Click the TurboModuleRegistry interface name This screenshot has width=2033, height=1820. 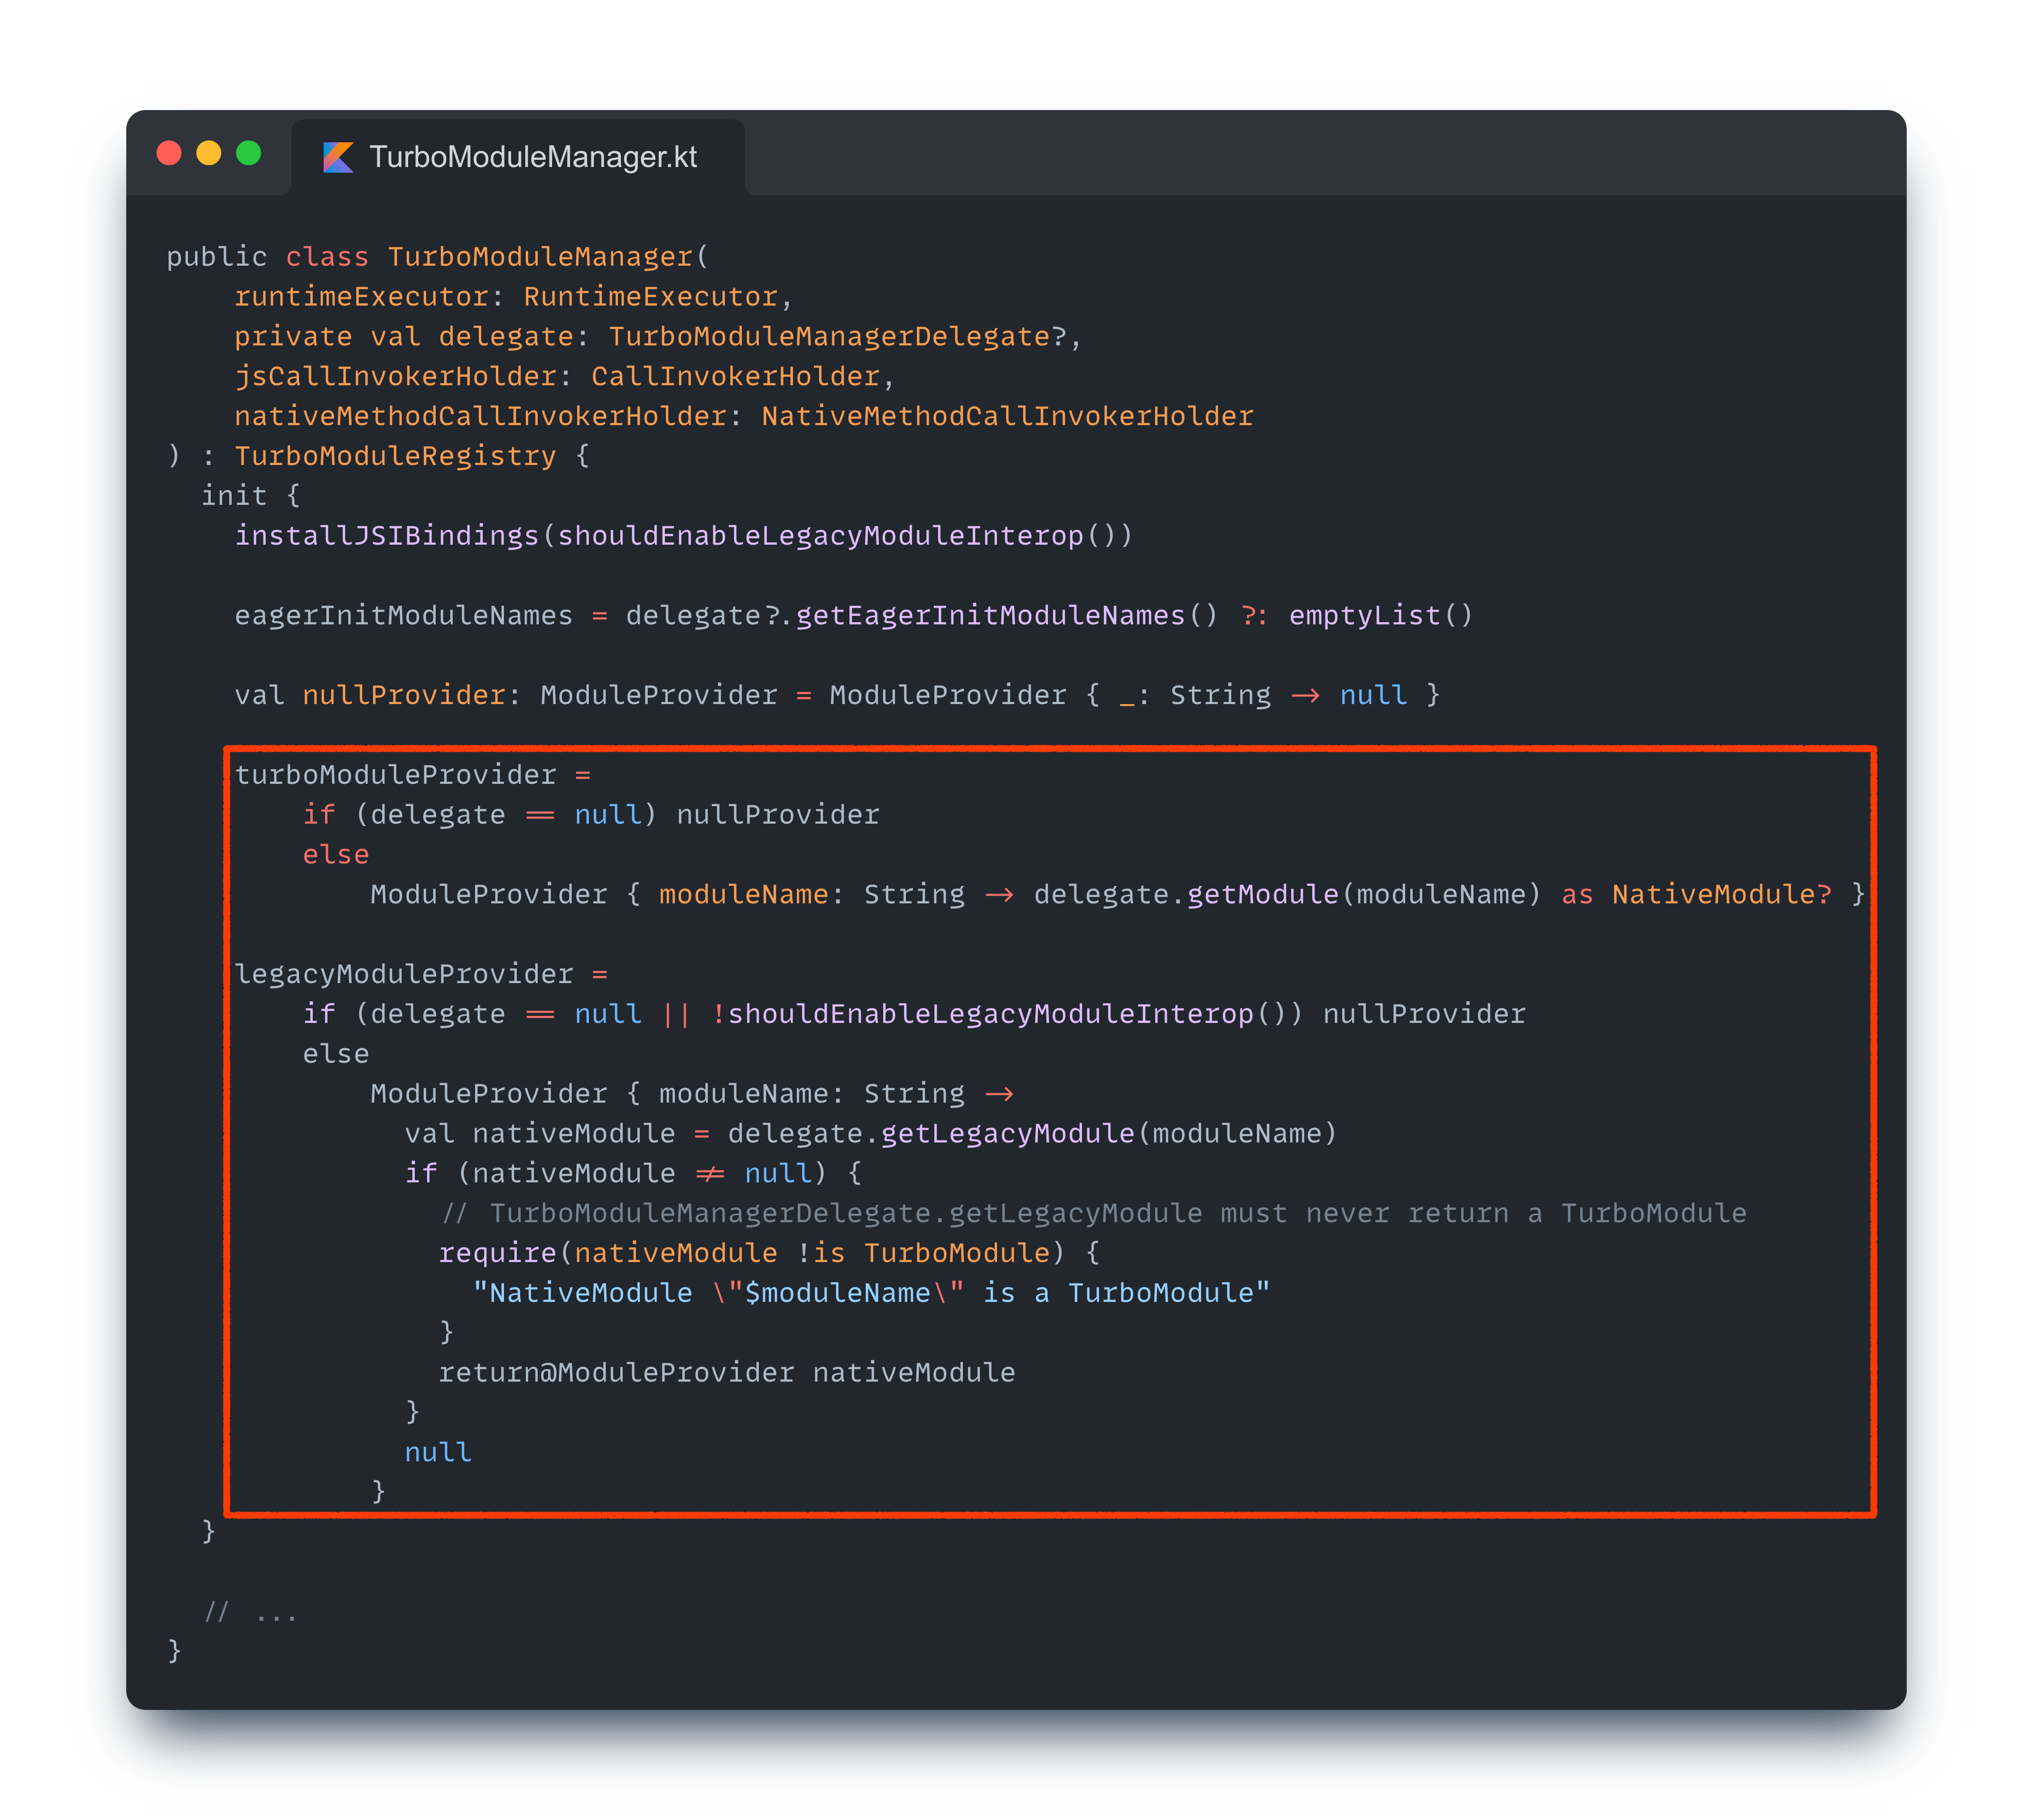point(395,456)
